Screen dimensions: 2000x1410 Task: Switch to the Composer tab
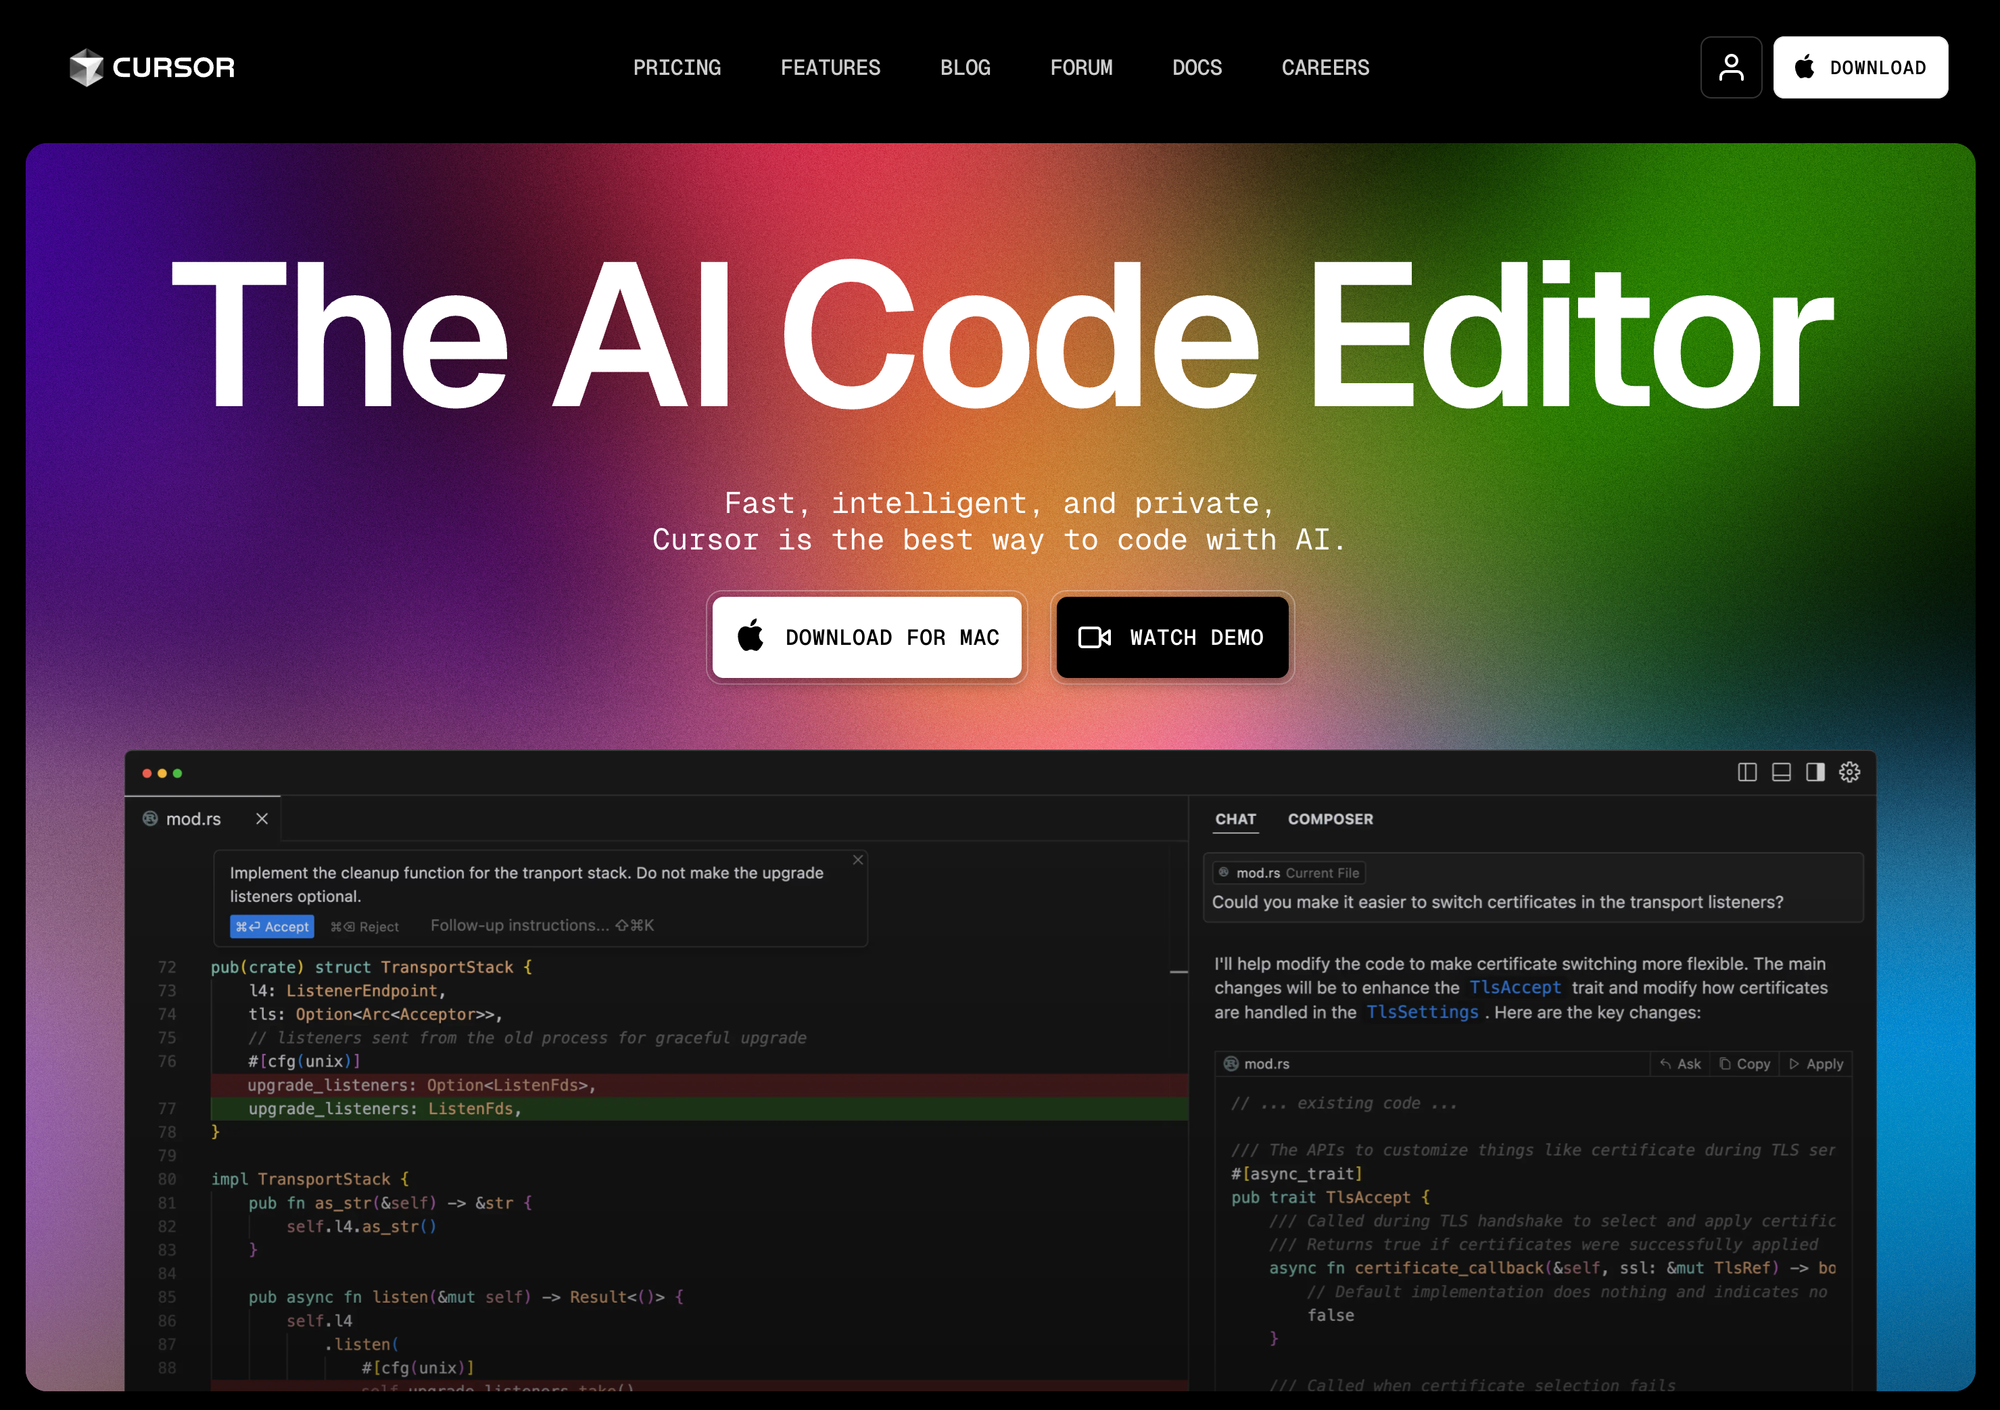point(1330,819)
